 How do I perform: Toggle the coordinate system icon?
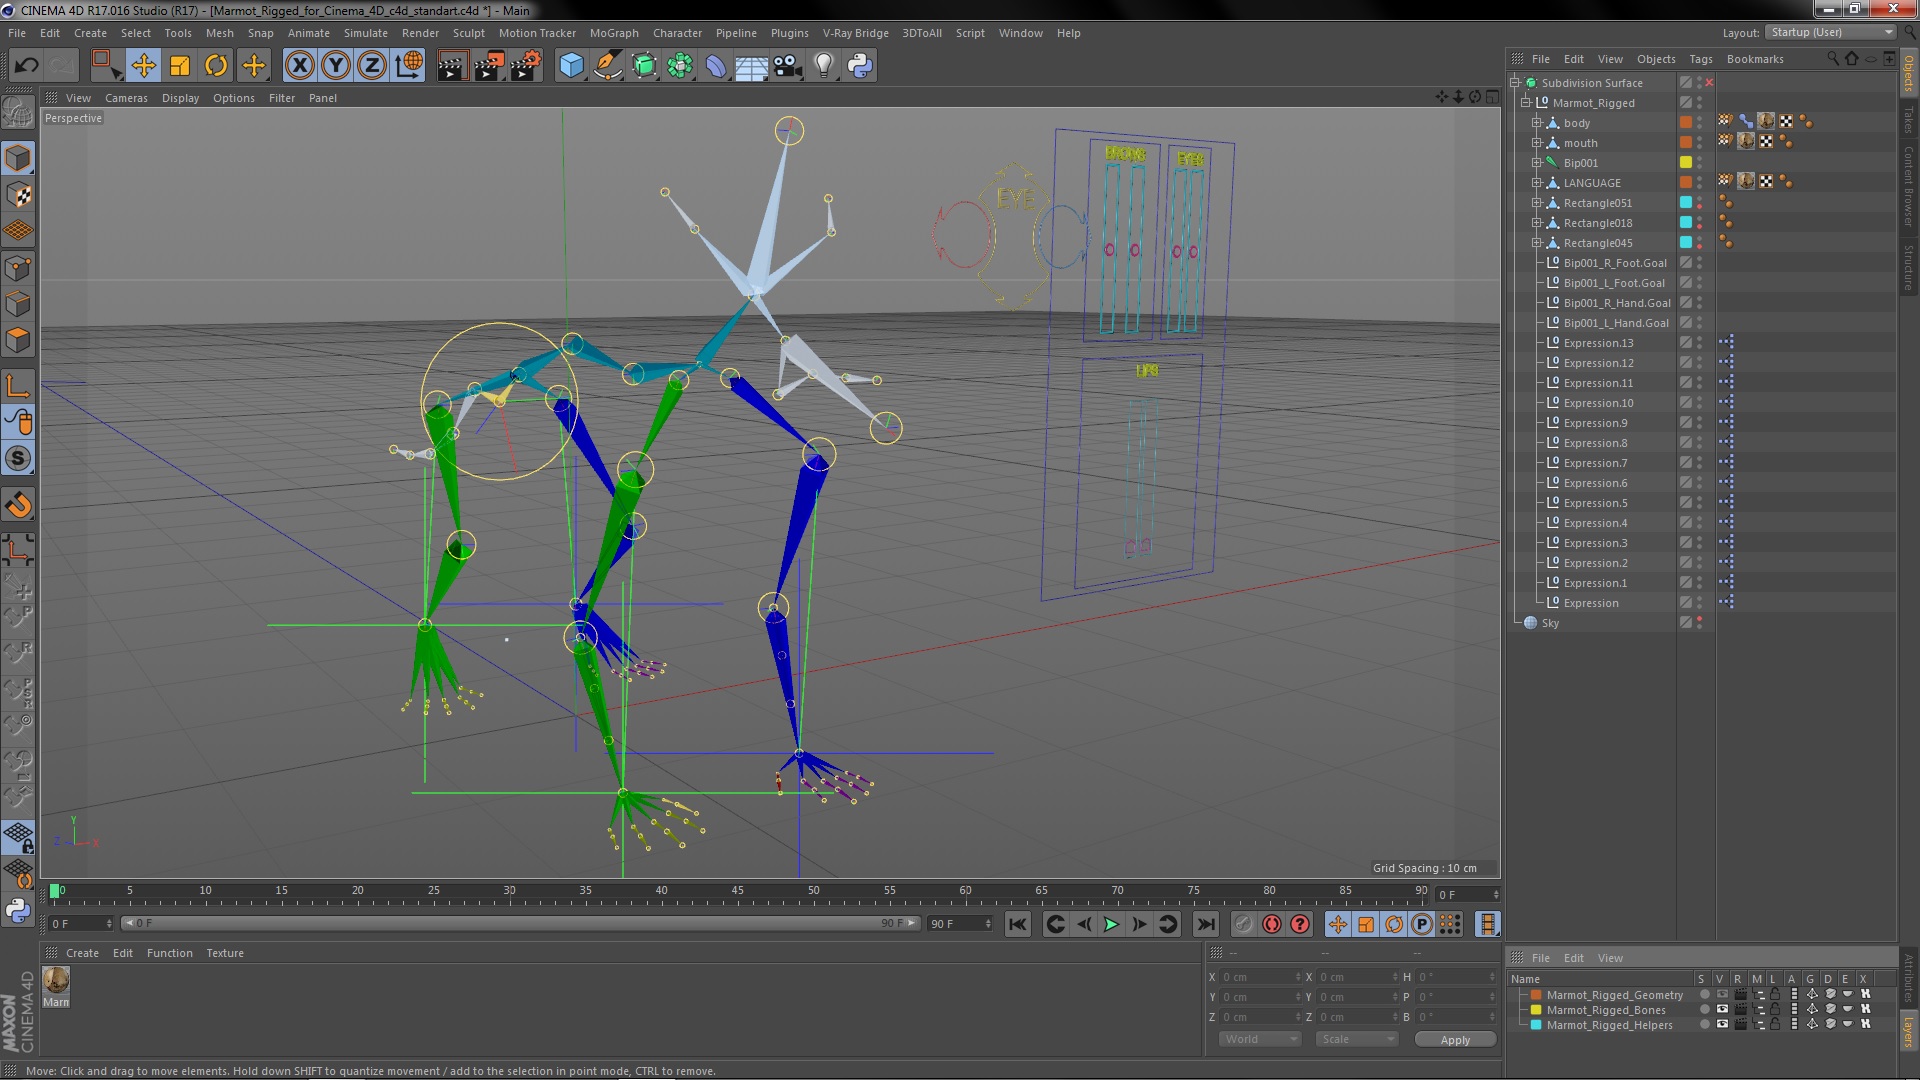pyautogui.click(x=408, y=66)
